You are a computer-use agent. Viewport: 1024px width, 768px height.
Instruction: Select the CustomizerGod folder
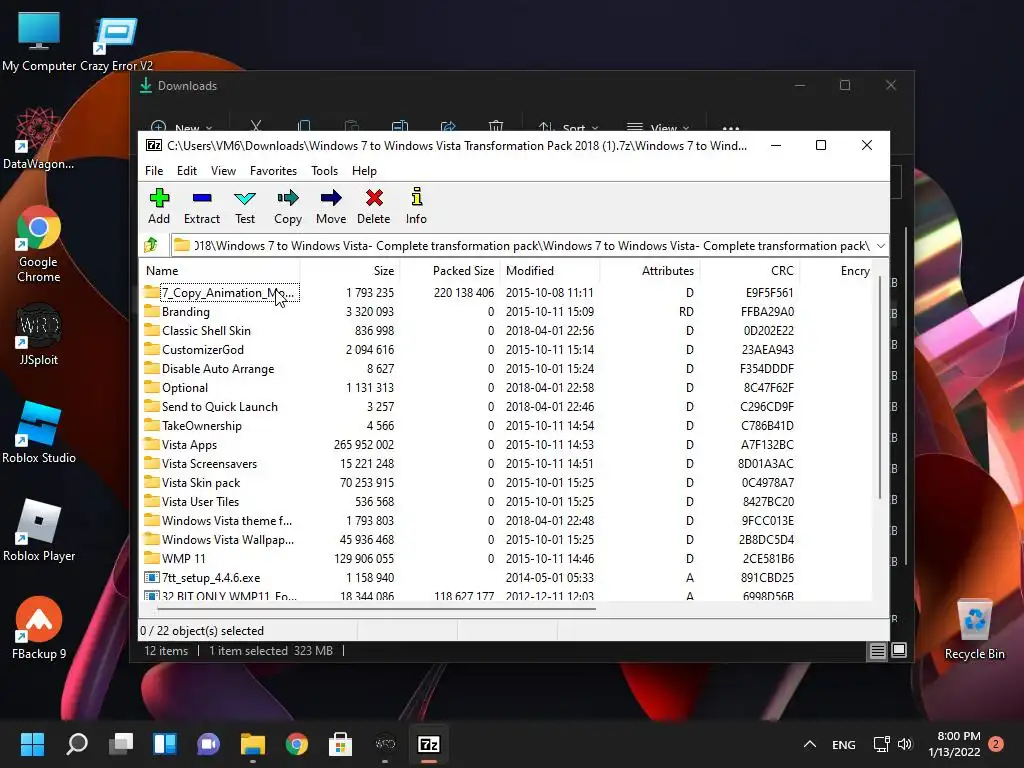pos(194,349)
